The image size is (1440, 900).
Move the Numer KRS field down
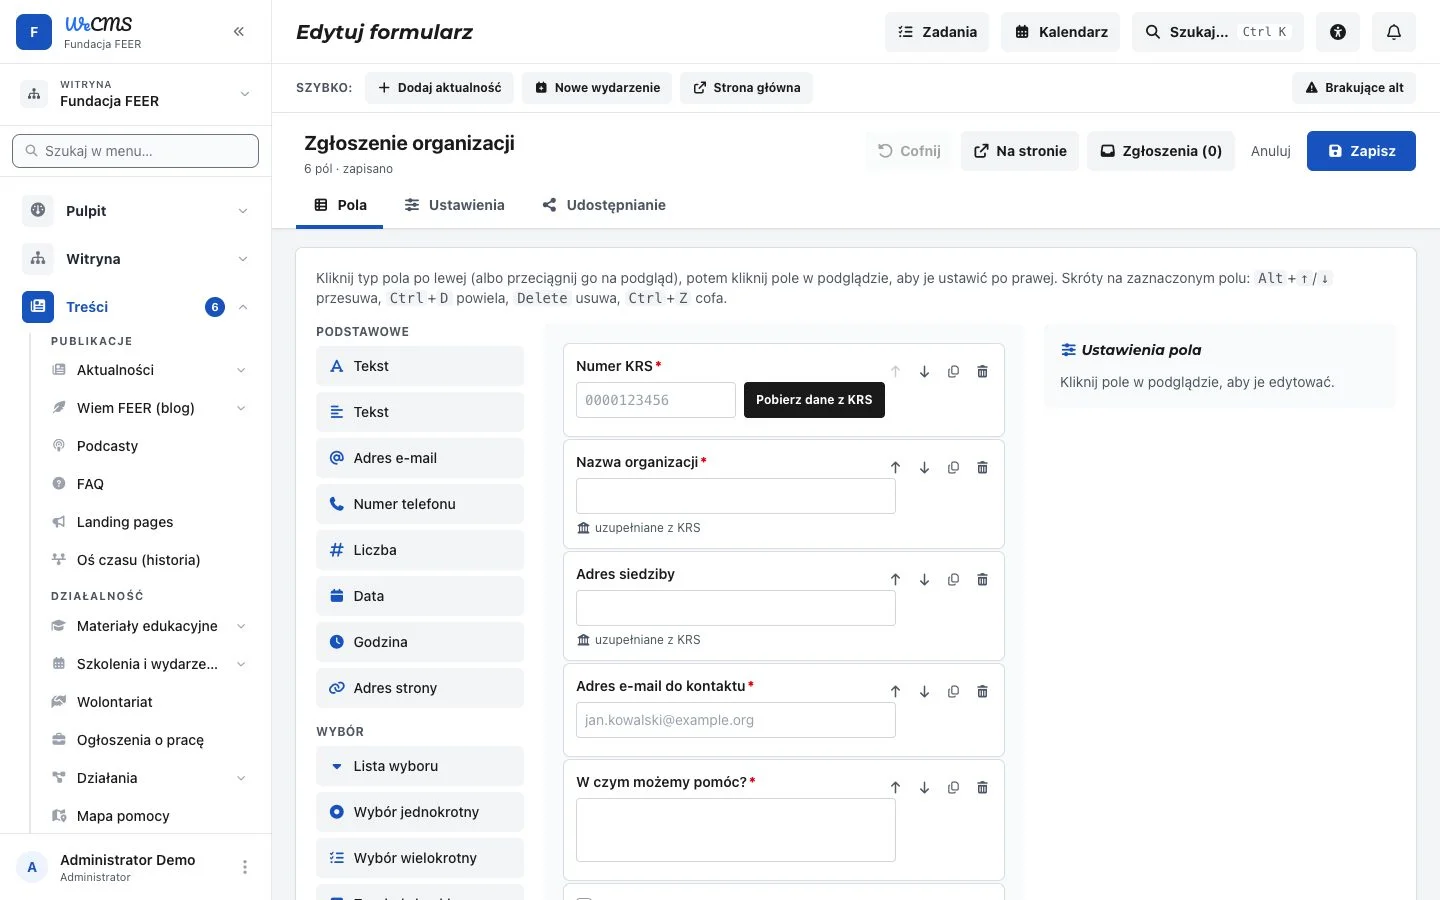click(925, 372)
